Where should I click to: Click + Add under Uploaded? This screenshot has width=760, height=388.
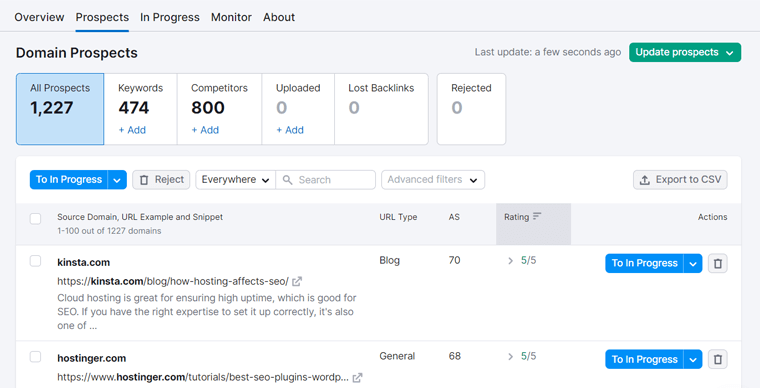click(x=290, y=130)
